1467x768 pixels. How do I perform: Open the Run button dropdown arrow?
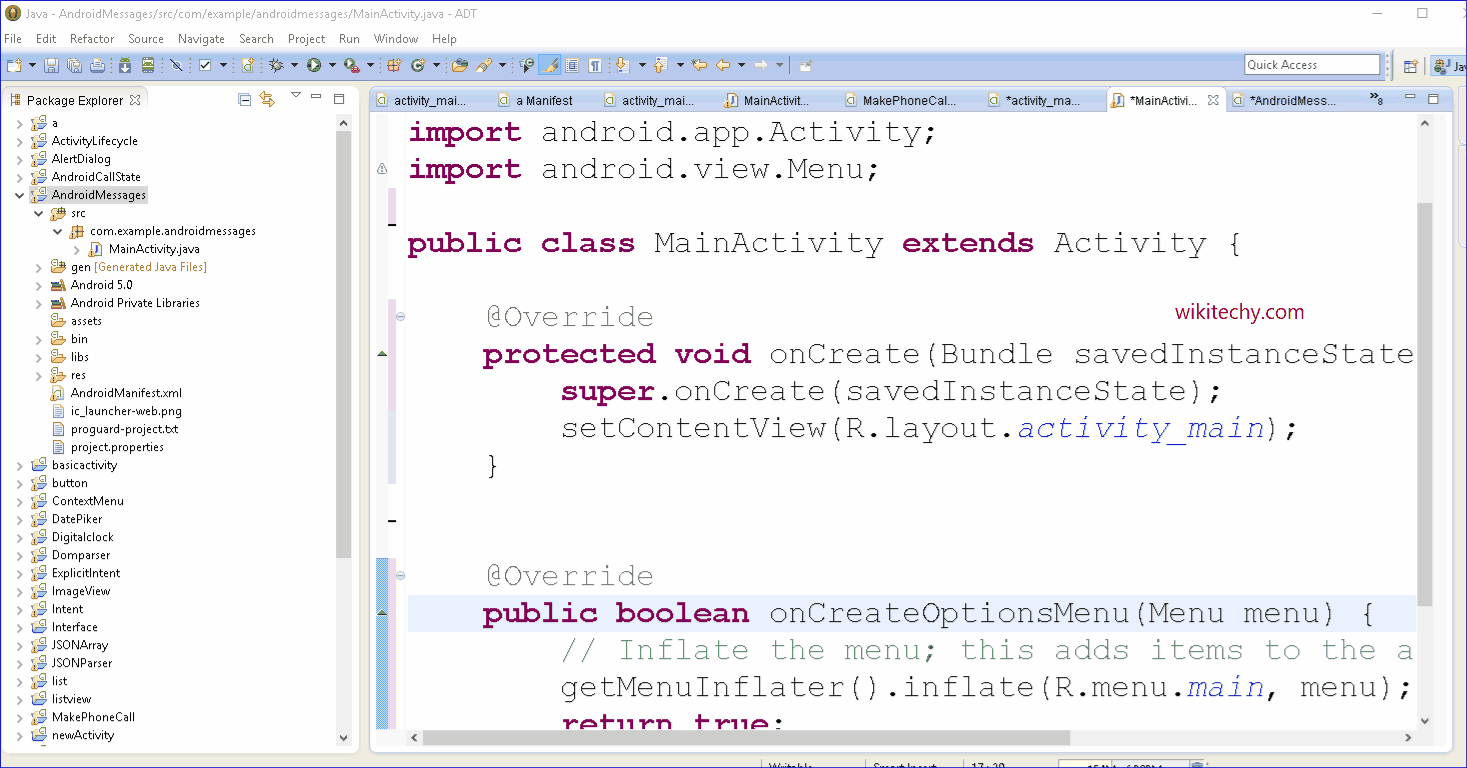[x=331, y=65]
